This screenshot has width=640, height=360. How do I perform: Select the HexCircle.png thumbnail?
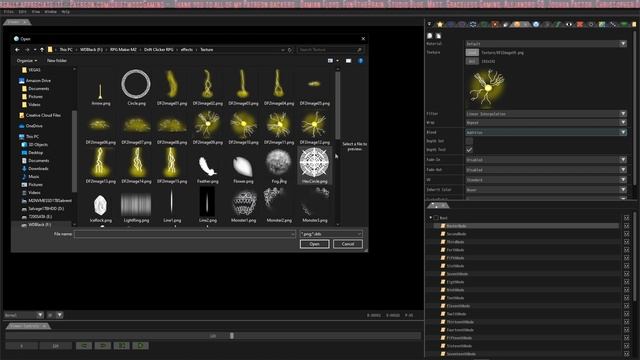[314, 165]
